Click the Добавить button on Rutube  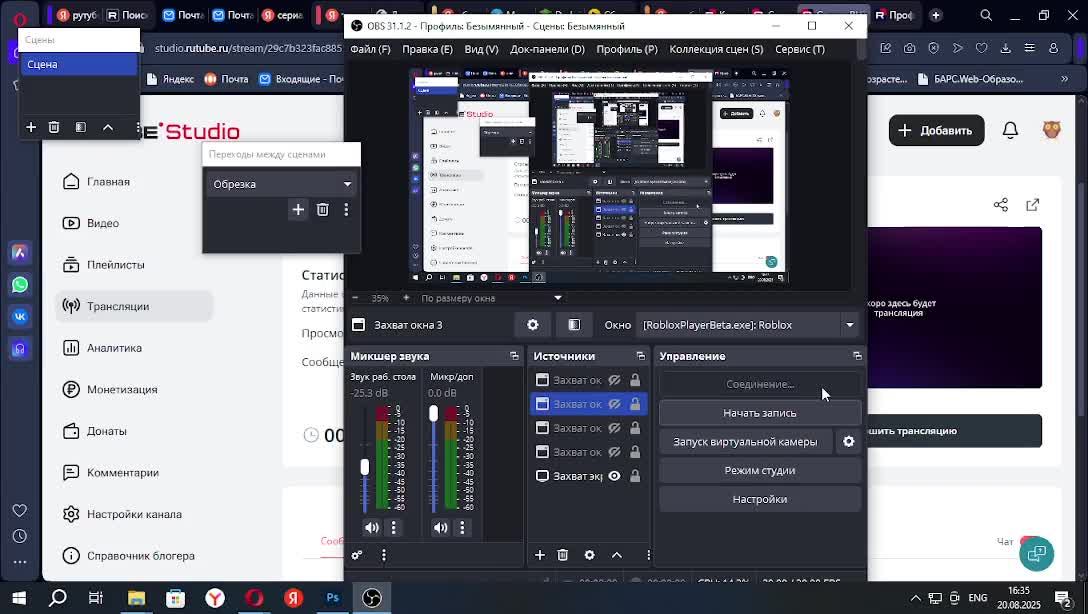936,130
